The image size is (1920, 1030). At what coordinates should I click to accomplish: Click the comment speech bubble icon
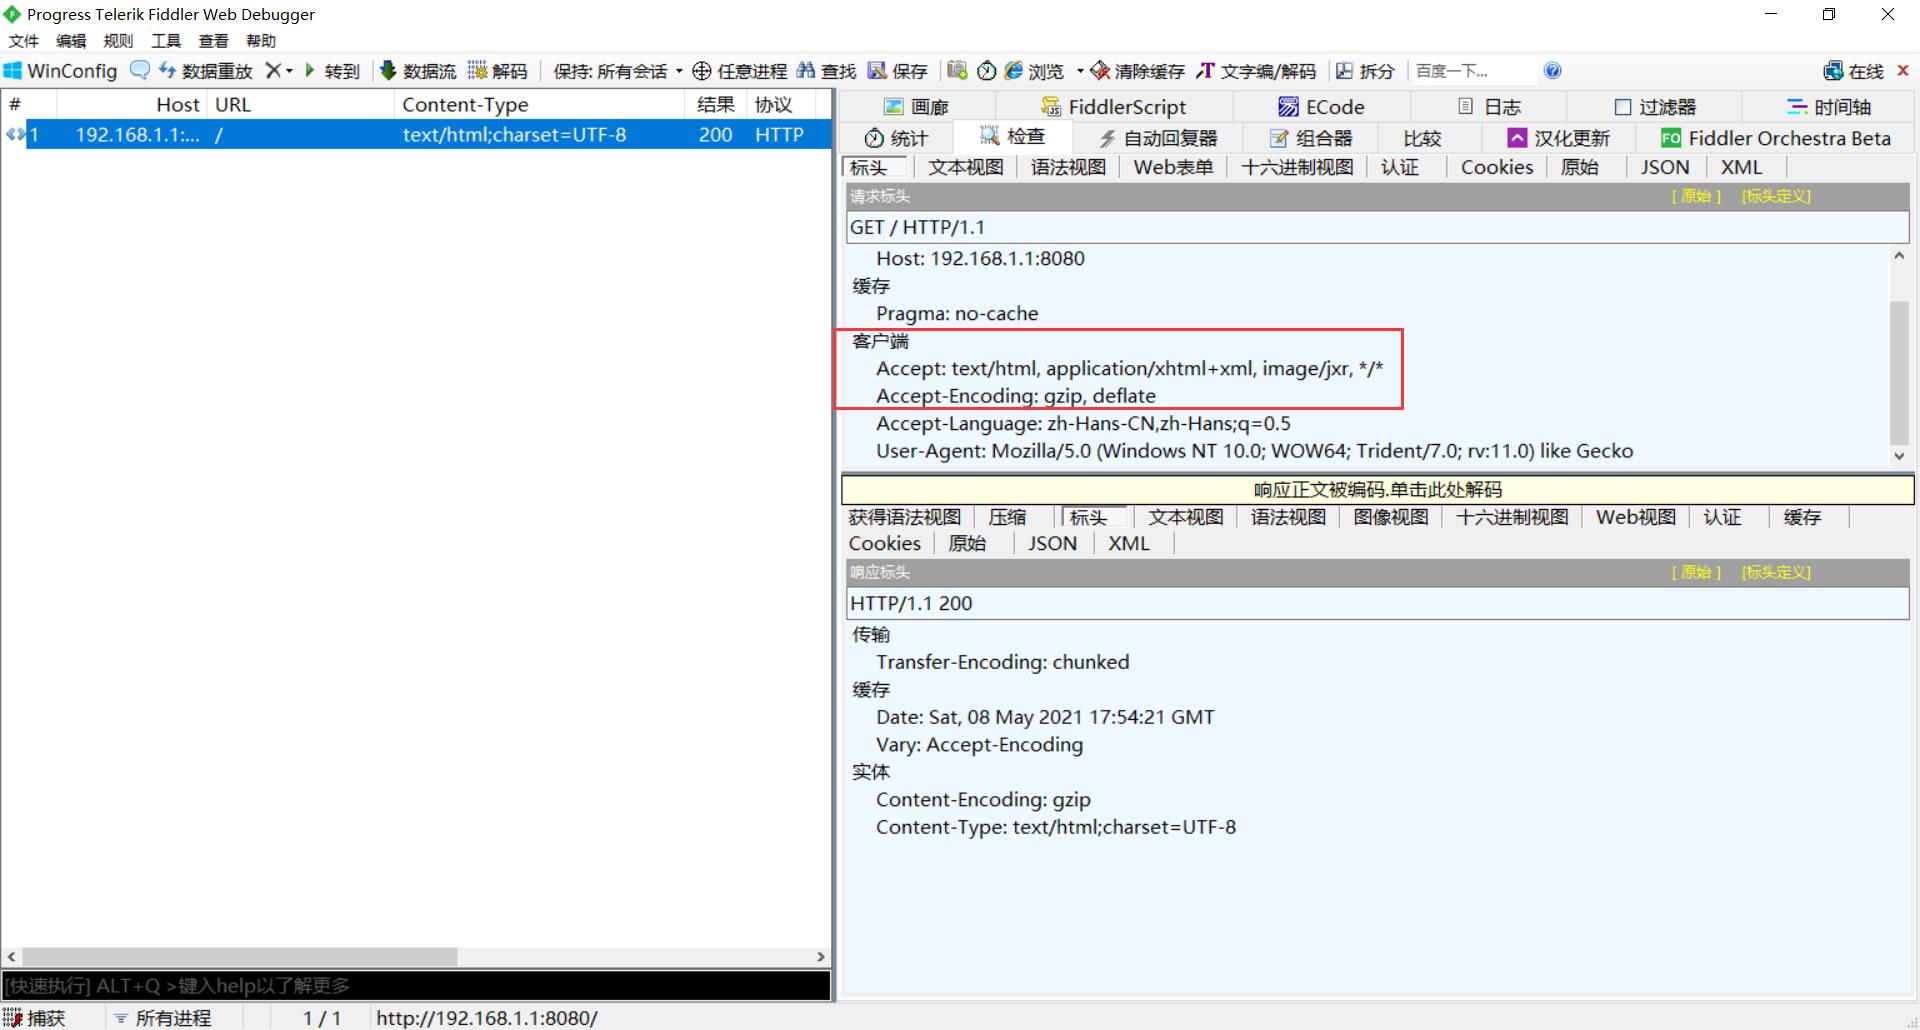tap(140, 70)
